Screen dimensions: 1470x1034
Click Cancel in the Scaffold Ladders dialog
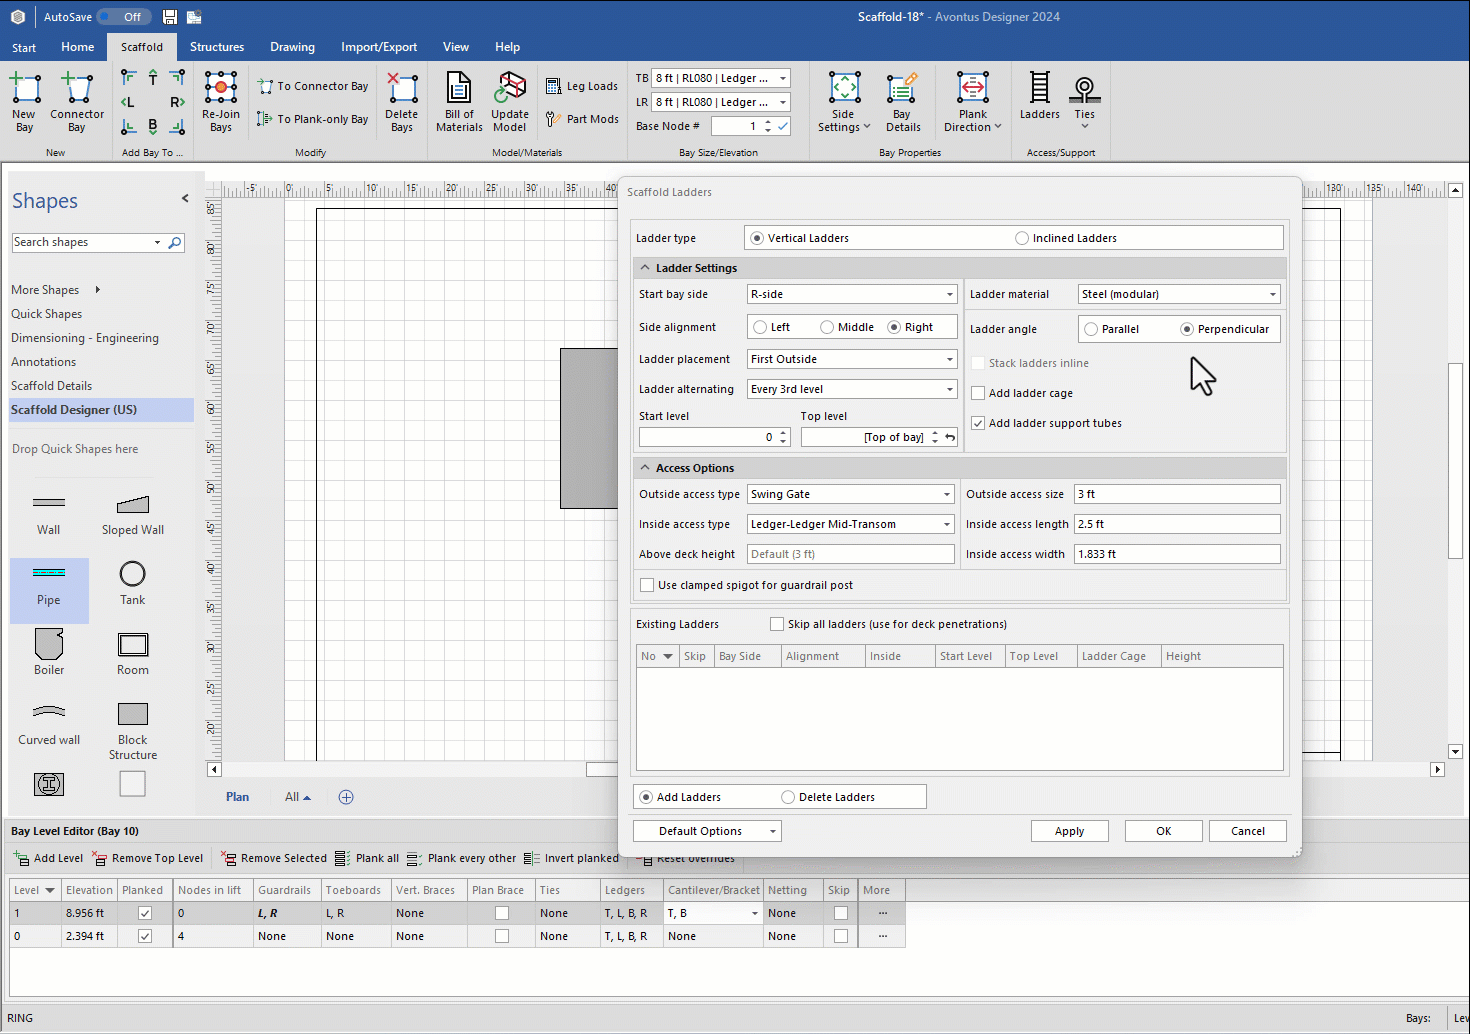coord(1247,831)
